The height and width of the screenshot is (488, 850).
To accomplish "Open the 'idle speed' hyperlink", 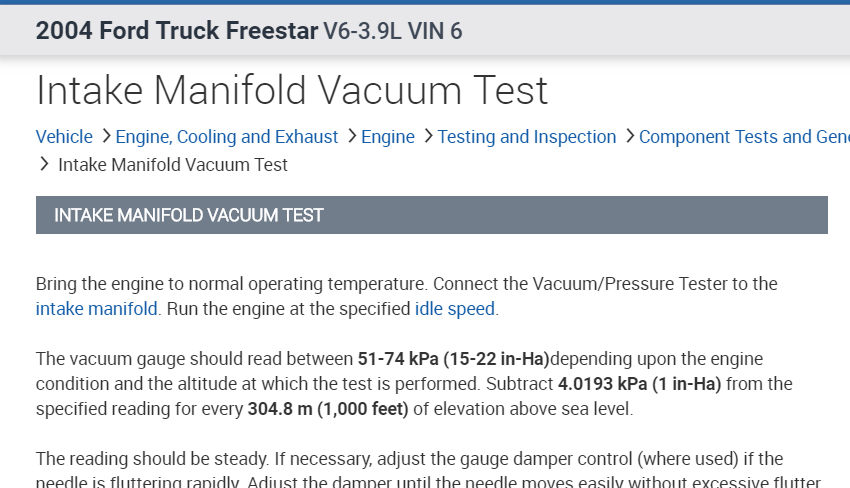I will tap(455, 309).
